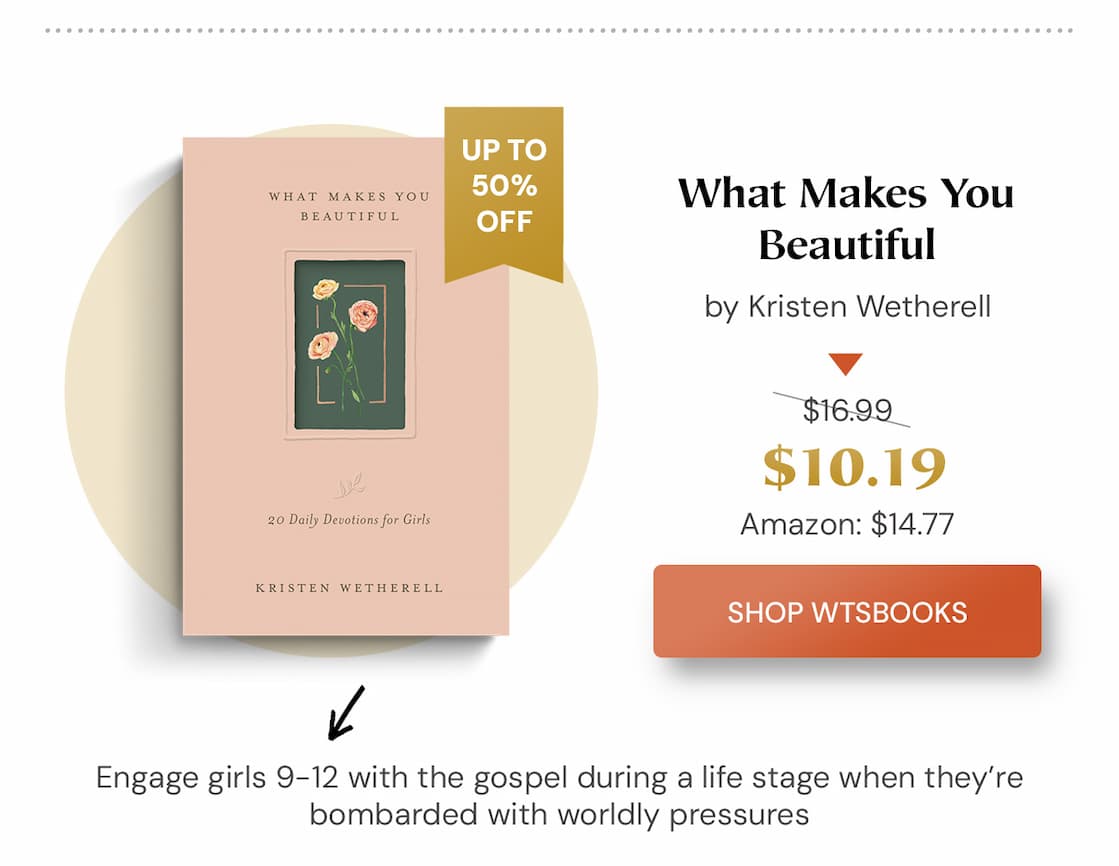The width and height of the screenshot is (1119, 866).
Task: Click the SHOP WTSBOOKS button
Action: (848, 613)
